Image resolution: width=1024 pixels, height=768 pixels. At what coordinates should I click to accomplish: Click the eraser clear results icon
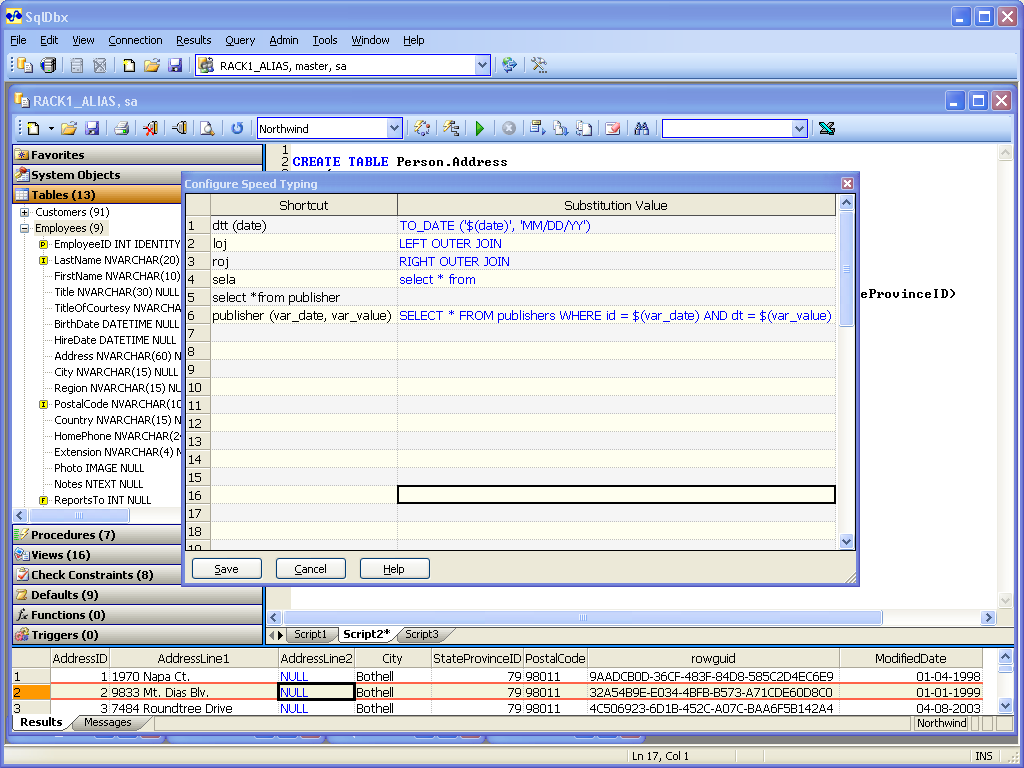click(612, 128)
